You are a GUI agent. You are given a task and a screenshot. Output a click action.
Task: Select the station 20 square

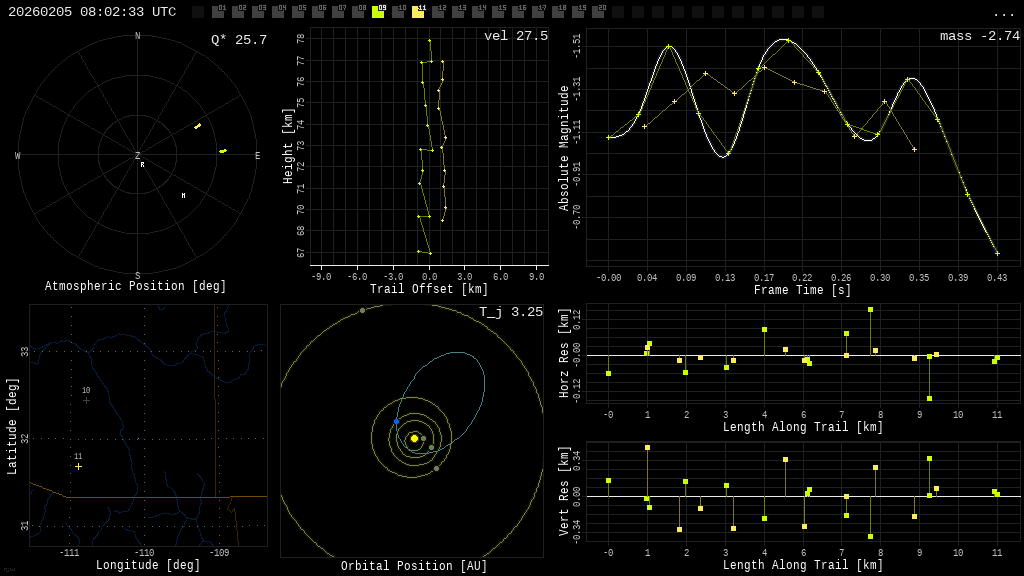point(598,12)
